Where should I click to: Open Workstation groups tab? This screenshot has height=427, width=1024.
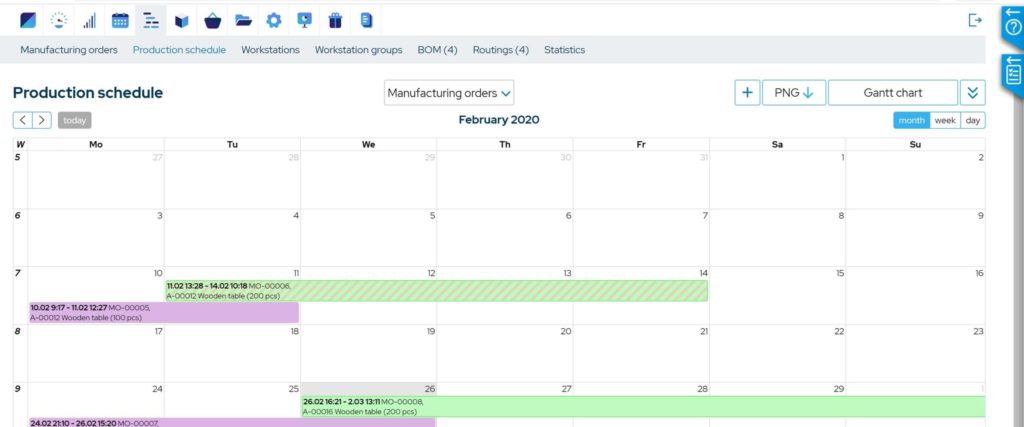pyautogui.click(x=359, y=50)
